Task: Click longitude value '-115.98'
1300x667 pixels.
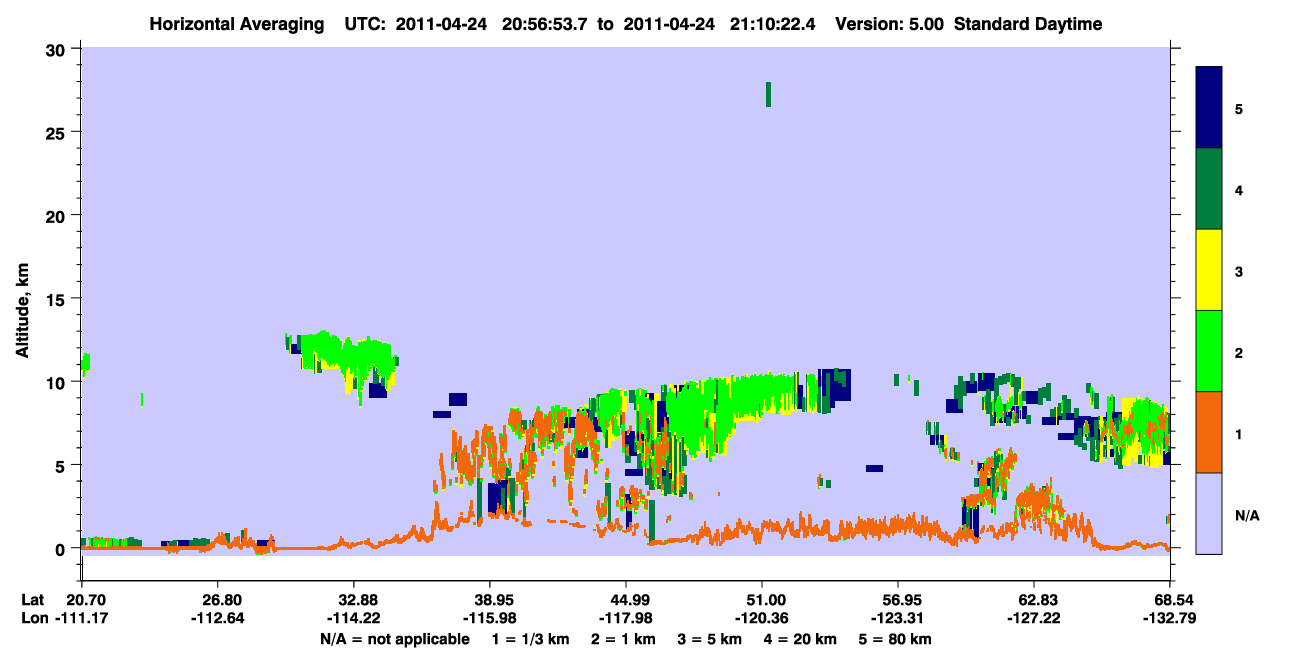Action: click(x=489, y=618)
